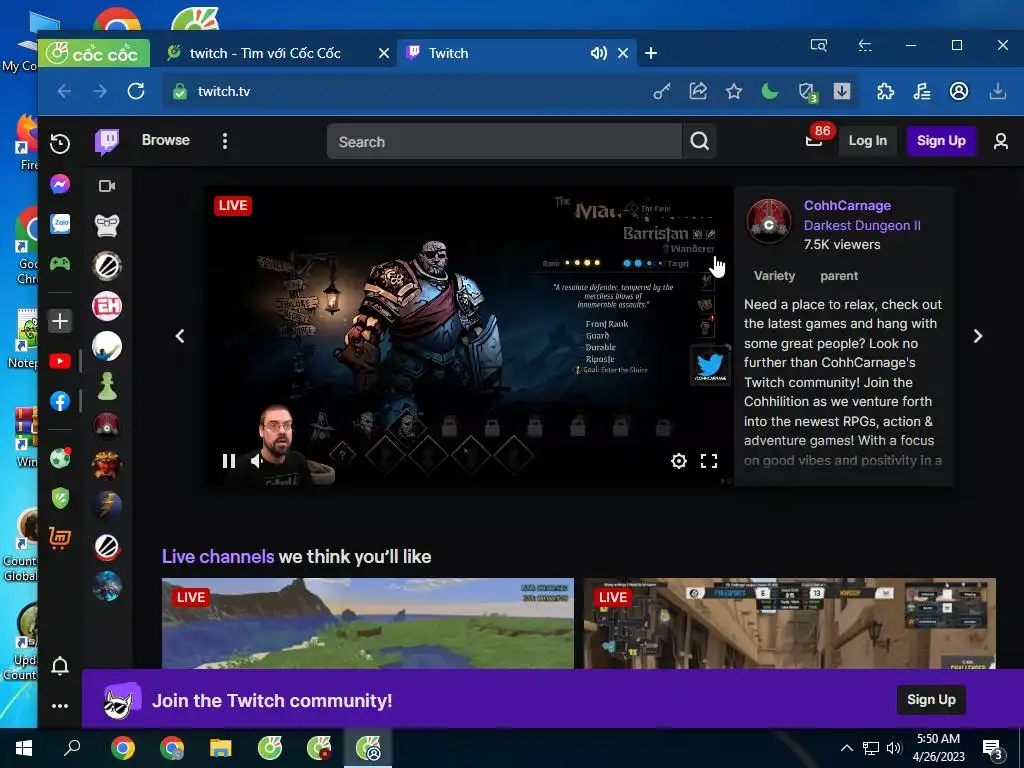Open the ad-block shield icon with 3 badge

pyautogui.click(x=807, y=92)
